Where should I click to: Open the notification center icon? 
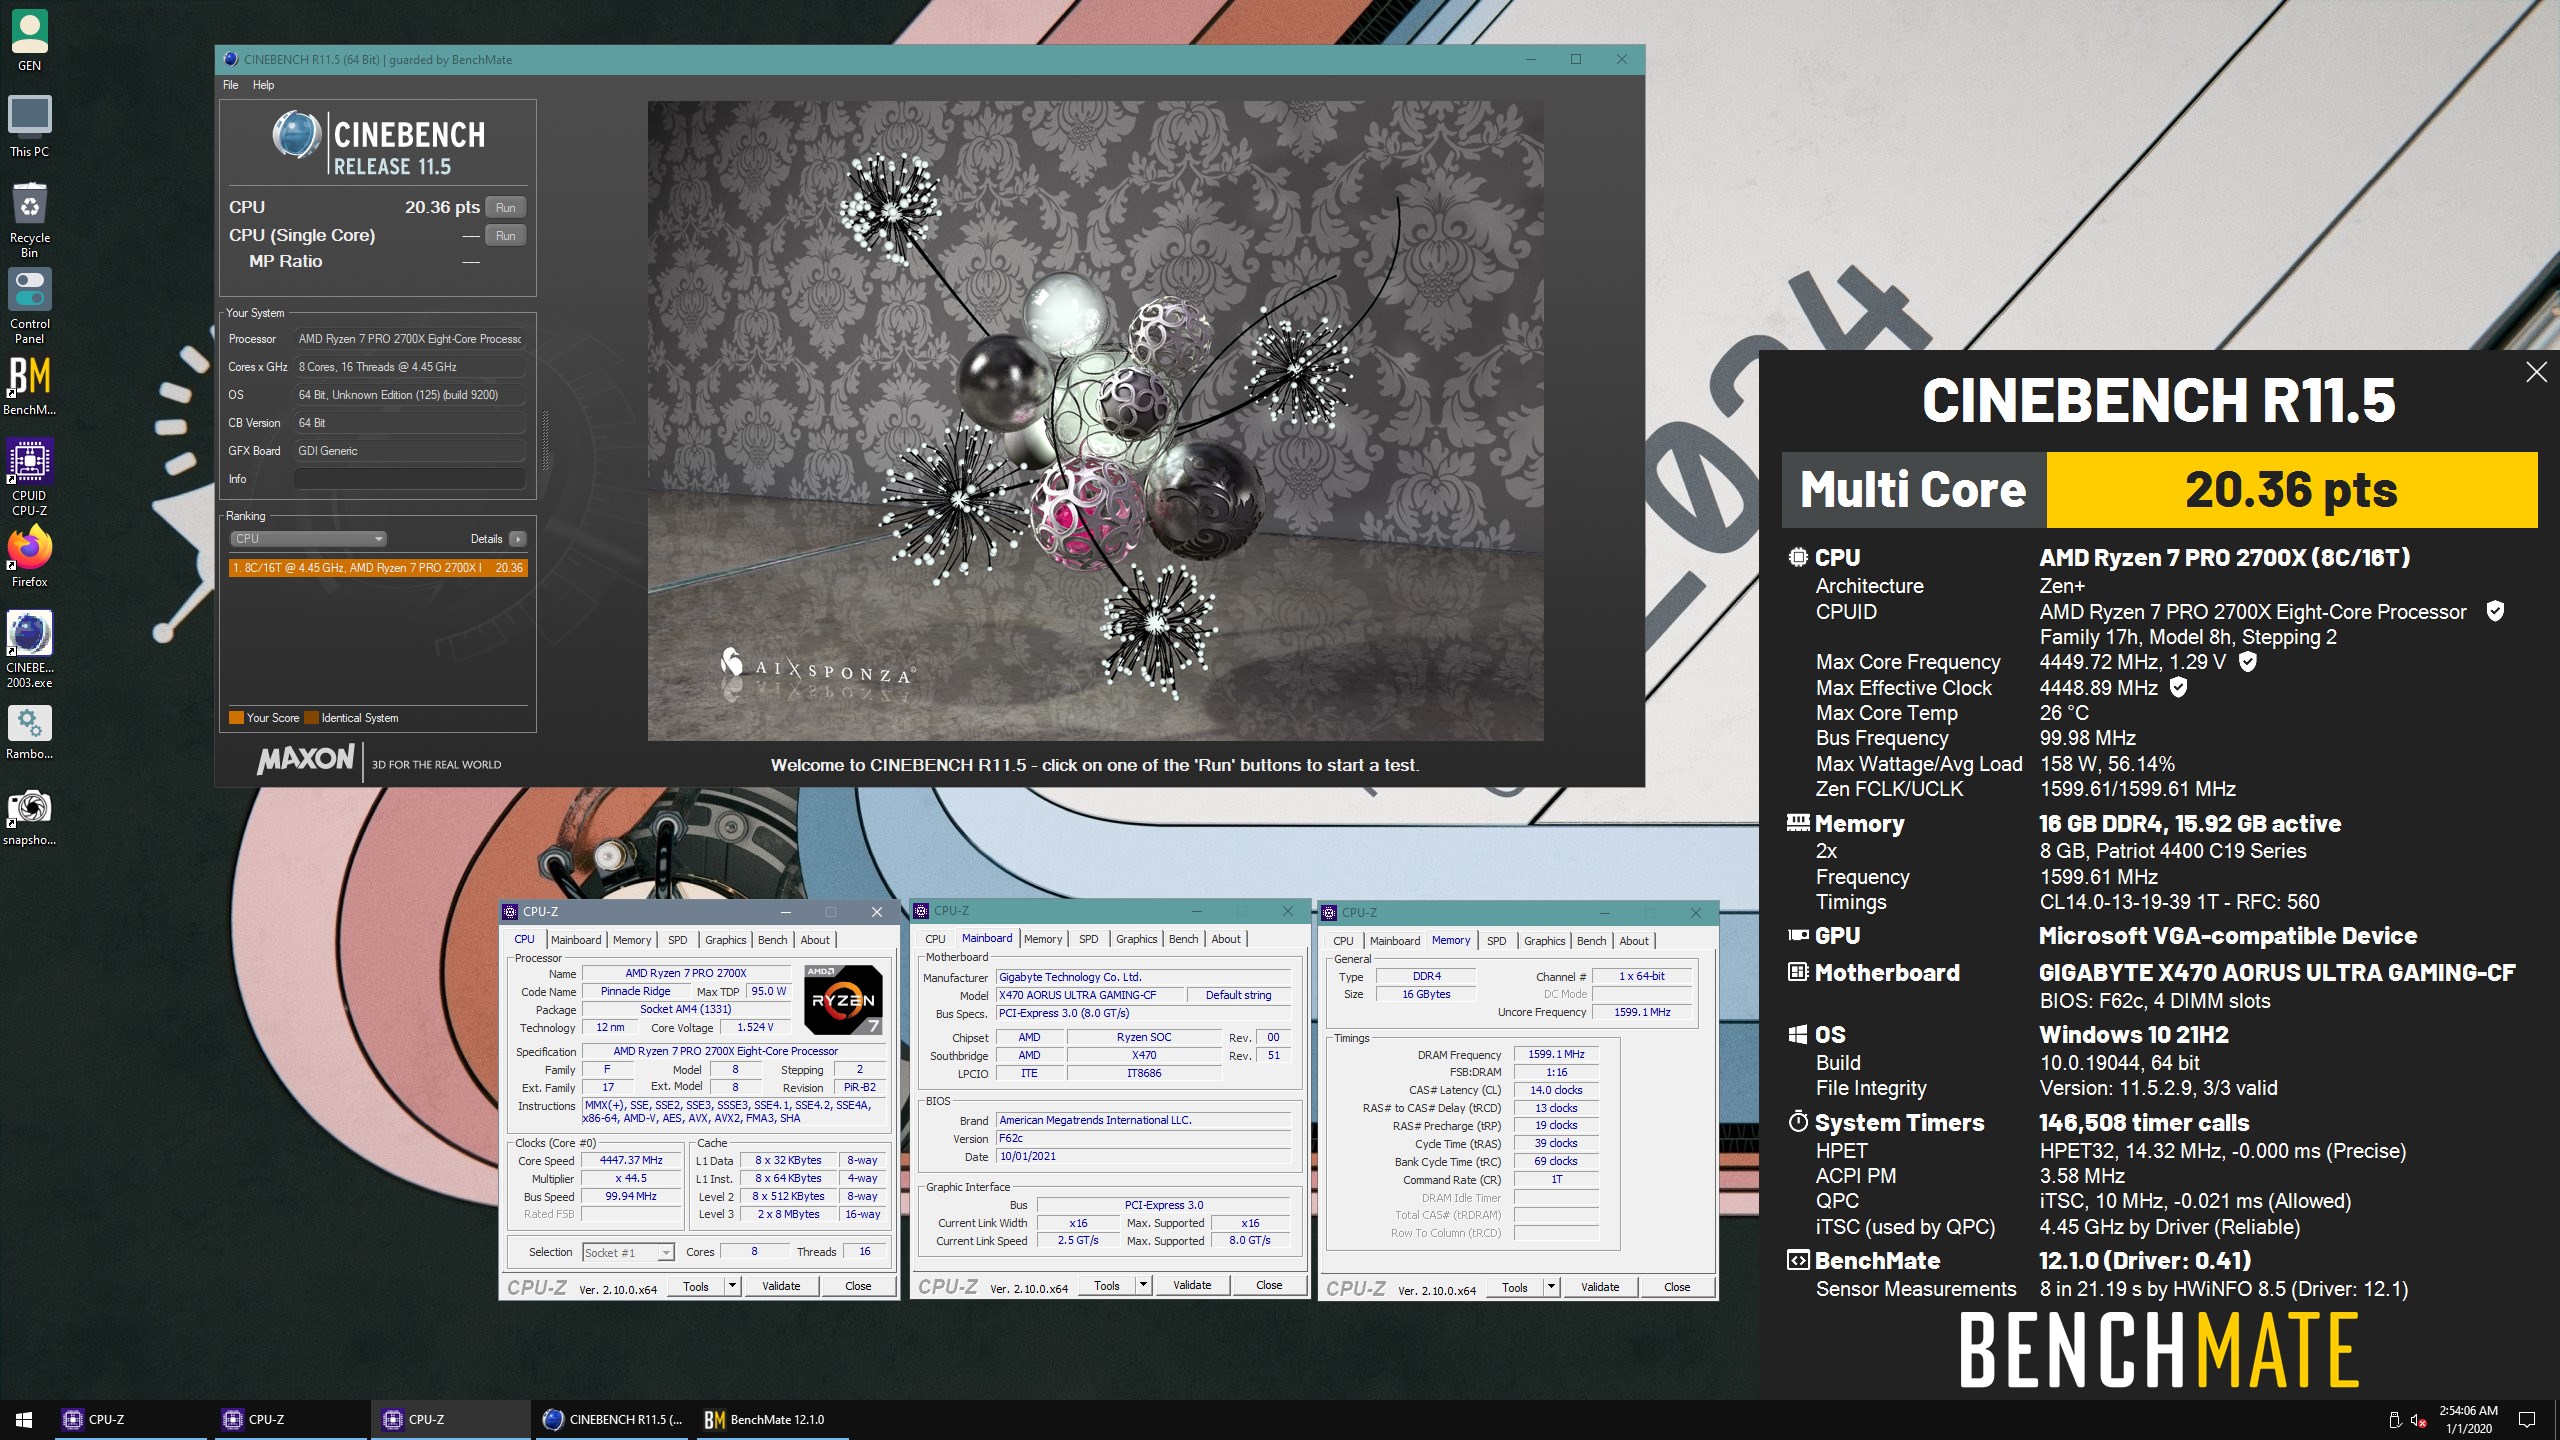click(2527, 1419)
